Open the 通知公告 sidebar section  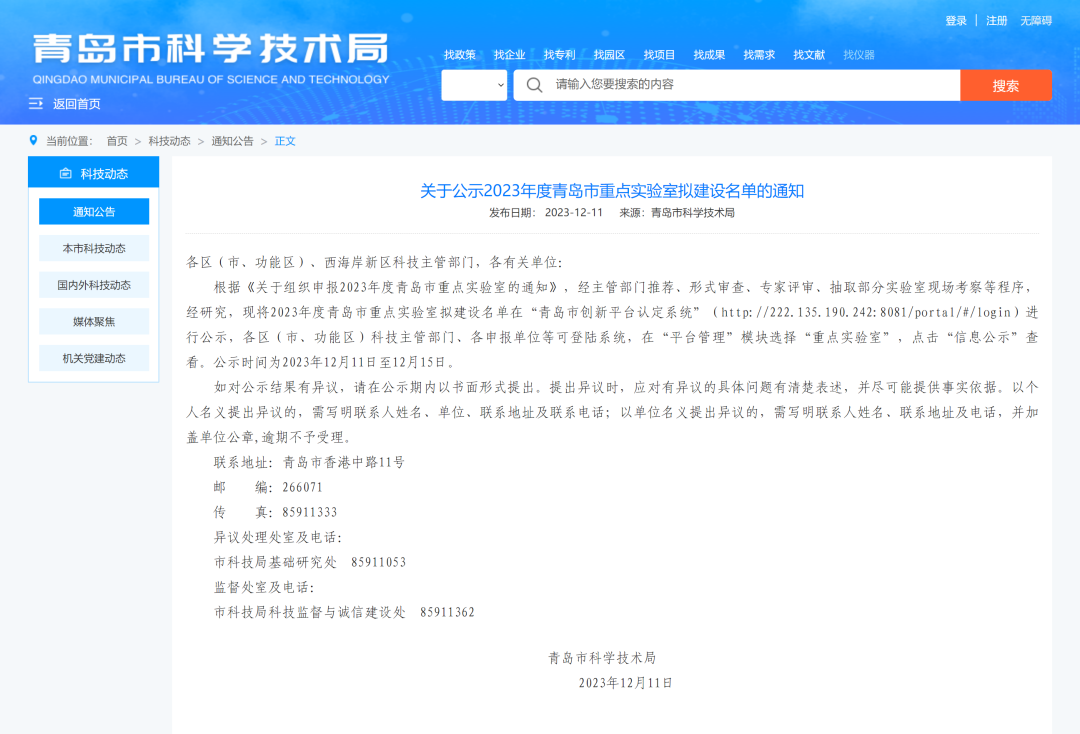pos(94,211)
